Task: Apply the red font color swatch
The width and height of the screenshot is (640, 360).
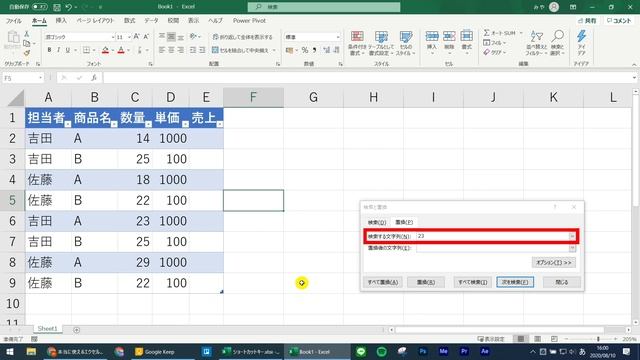Action: tap(121, 50)
